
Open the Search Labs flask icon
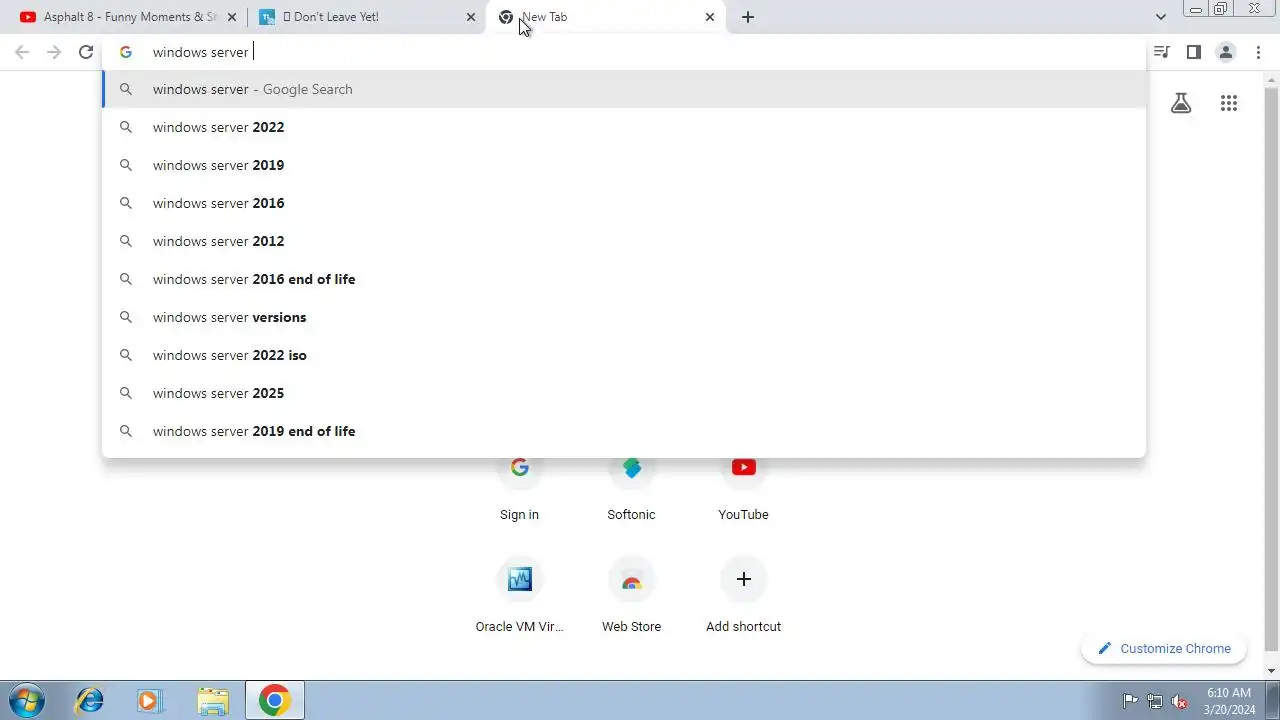[1181, 102]
